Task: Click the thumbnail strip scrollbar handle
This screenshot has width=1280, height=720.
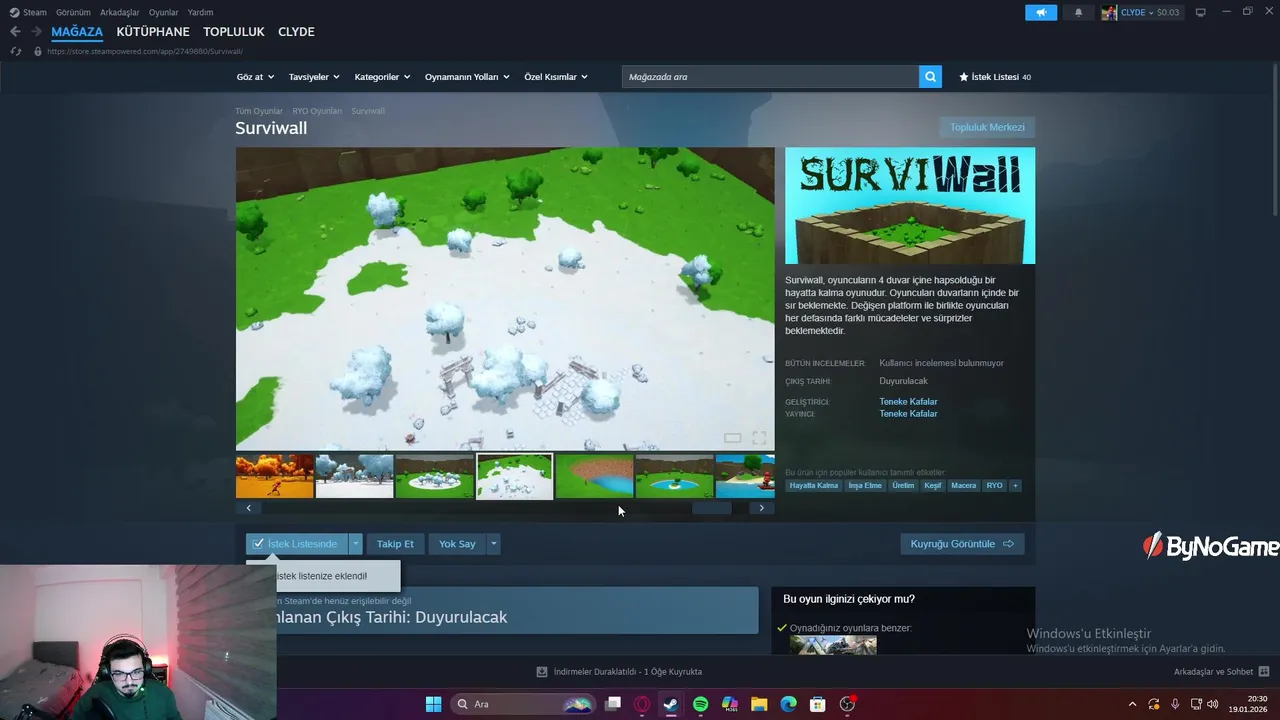Action: point(712,508)
